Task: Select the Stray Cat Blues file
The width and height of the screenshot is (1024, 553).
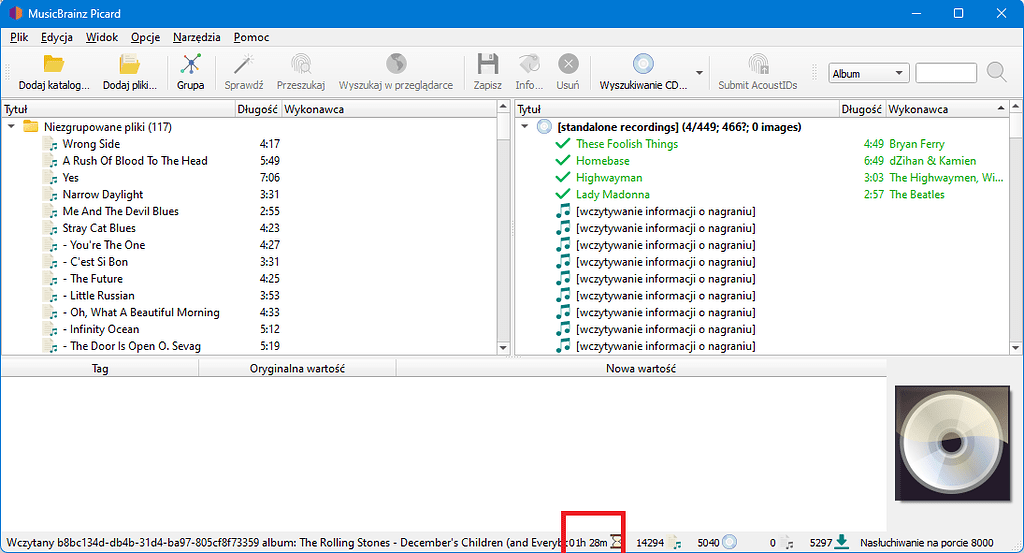Action: (x=99, y=228)
